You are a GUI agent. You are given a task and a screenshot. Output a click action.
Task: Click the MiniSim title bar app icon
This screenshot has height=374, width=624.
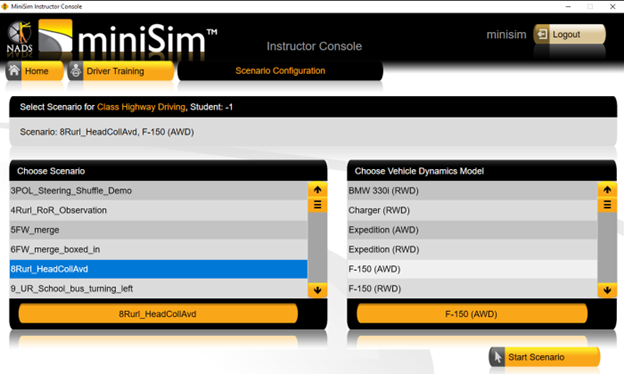tap(5, 6)
